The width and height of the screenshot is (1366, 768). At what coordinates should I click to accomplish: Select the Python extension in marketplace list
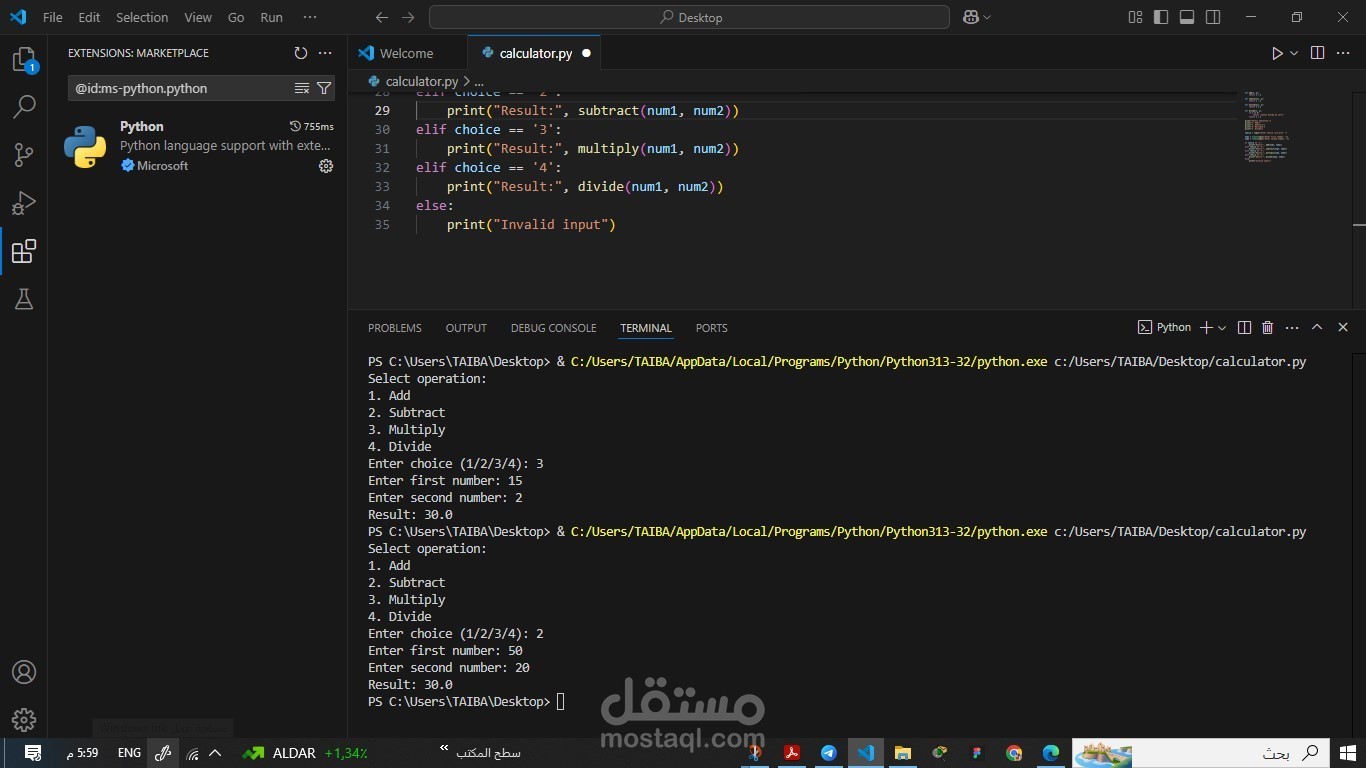197,146
